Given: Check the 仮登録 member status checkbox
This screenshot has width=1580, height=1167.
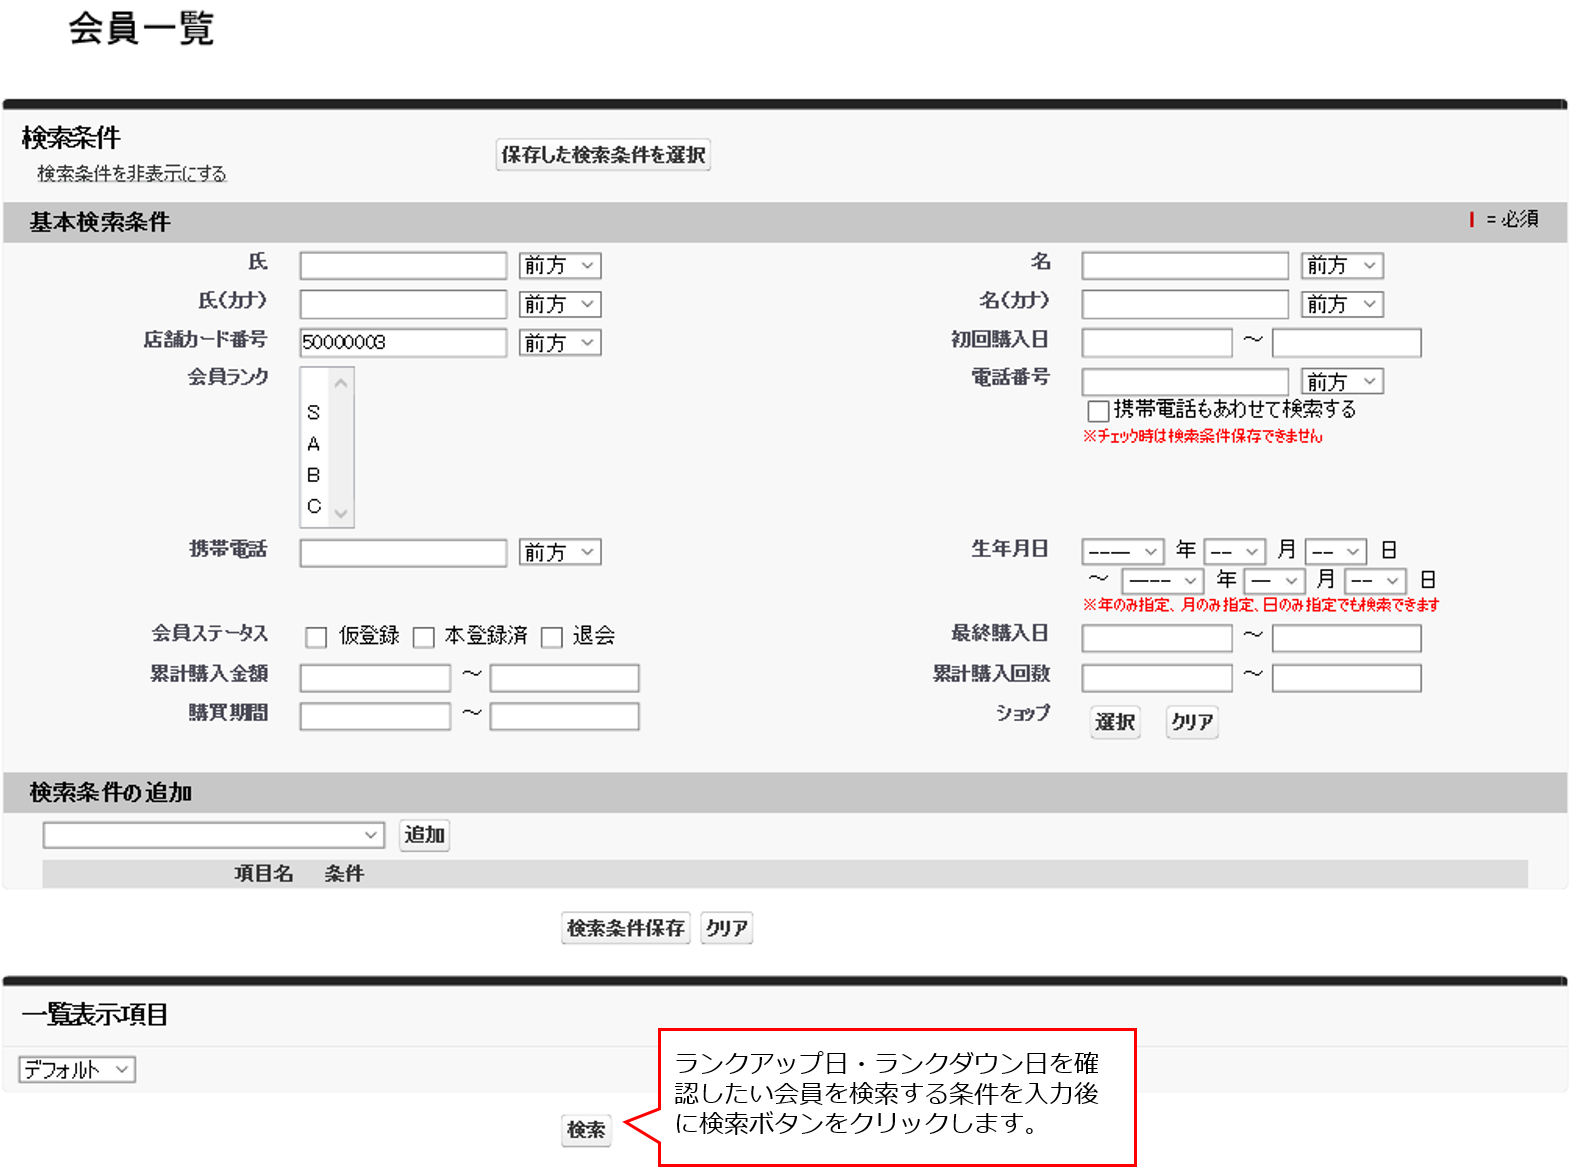Looking at the screenshot, I should [x=316, y=637].
